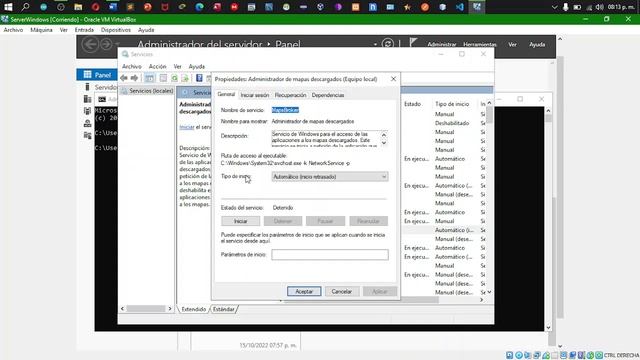
Task: Click the Services toolbar back arrow
Action: (124, 78)
